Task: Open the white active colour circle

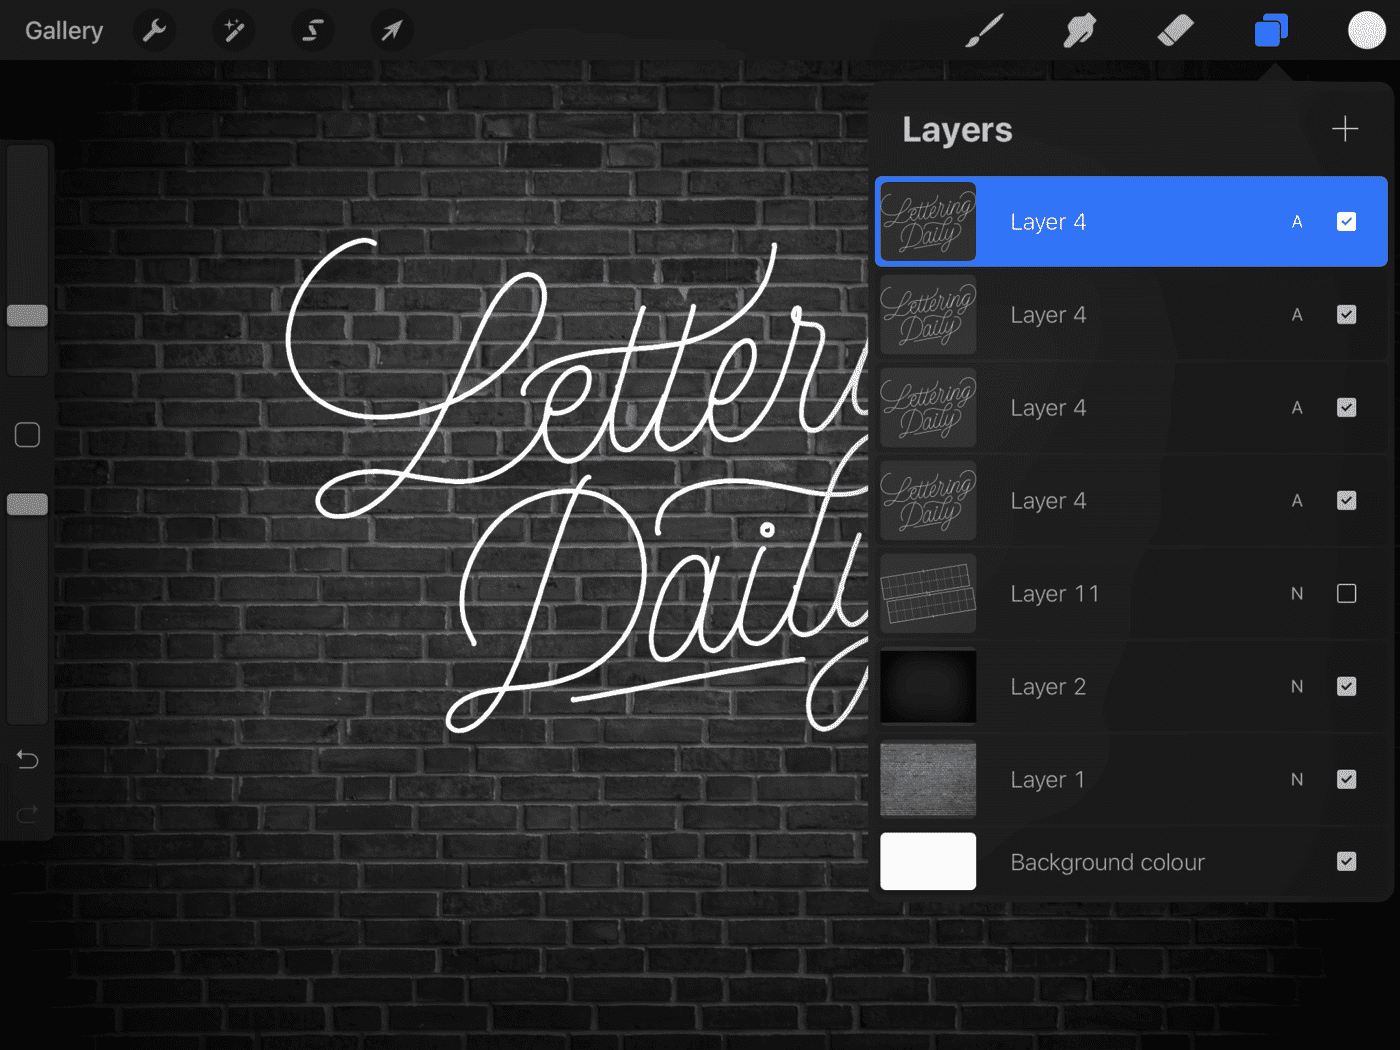Action: click(x=1366, y=30)
